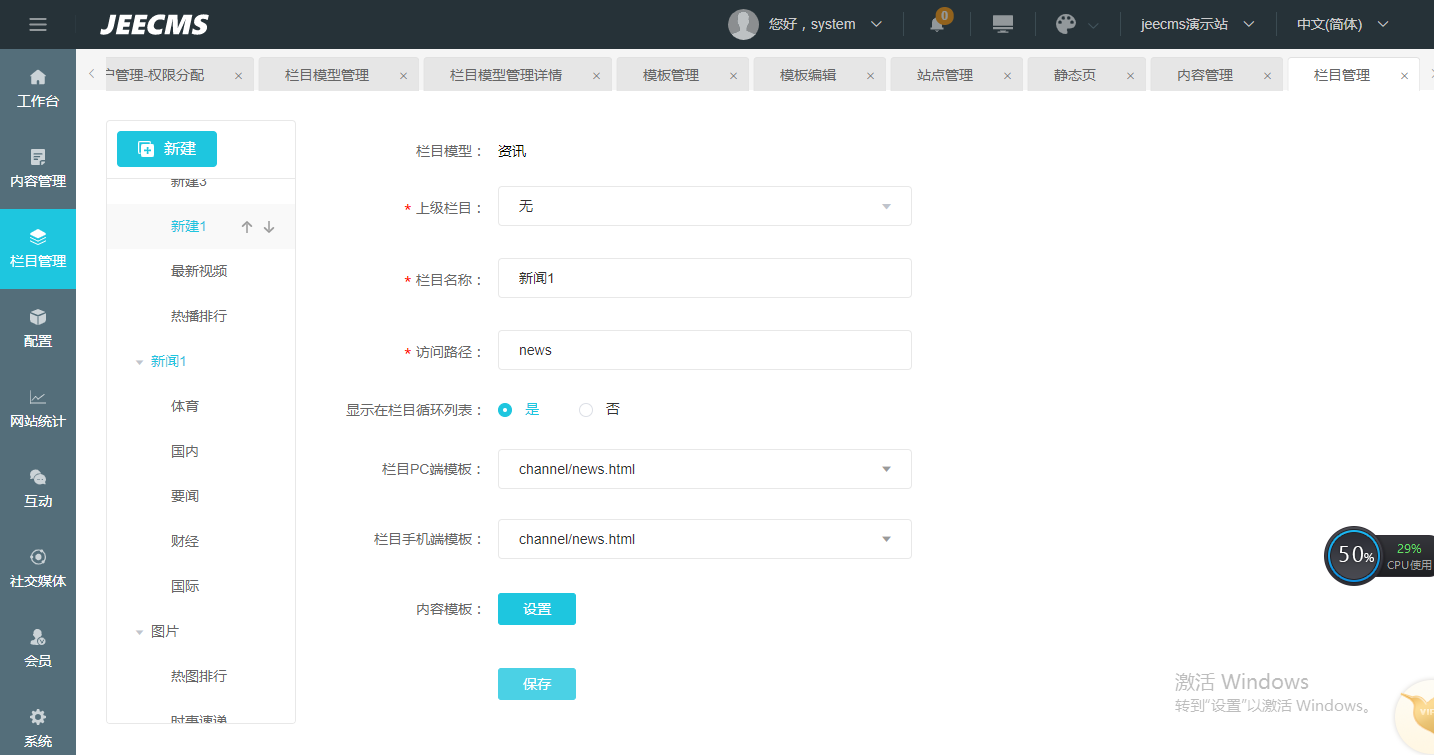Click the 栏目名称 input field
This screenshot has height=755, width=1434.
[x=704, y=278]
